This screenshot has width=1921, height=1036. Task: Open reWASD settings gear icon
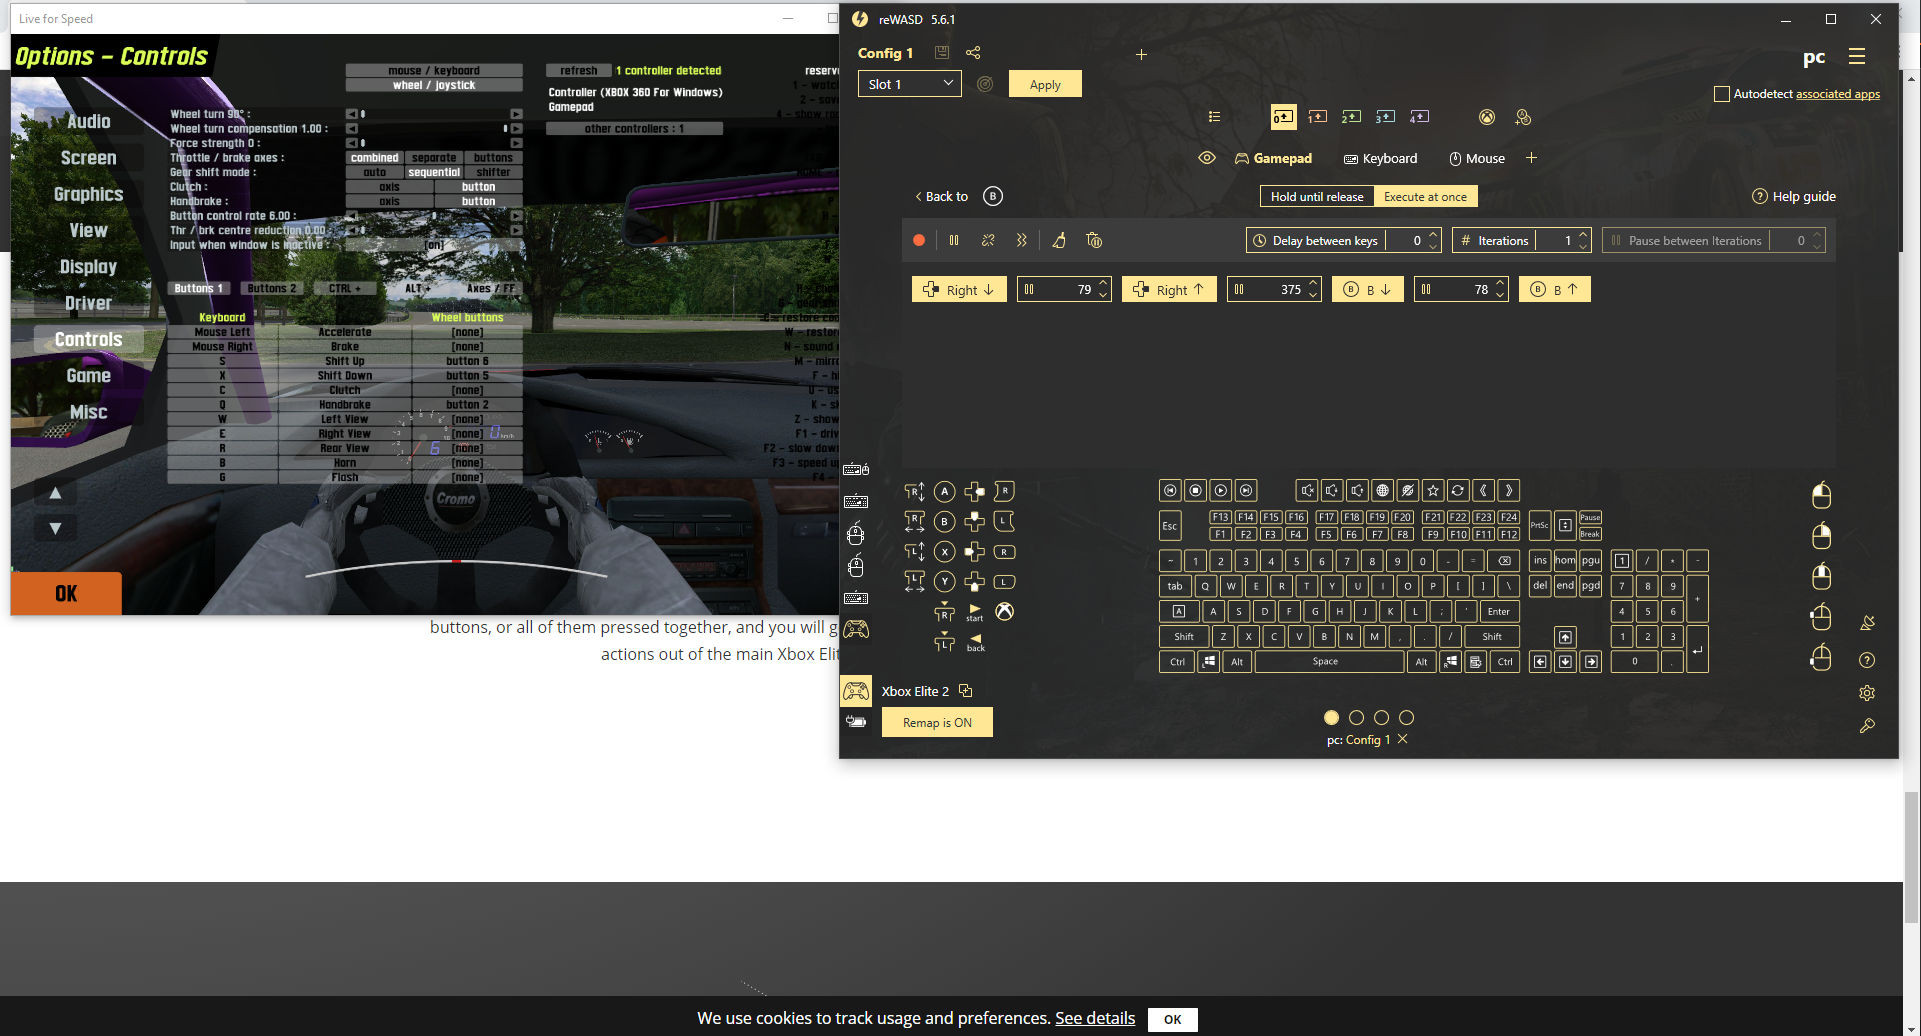tap(1867, 693)
